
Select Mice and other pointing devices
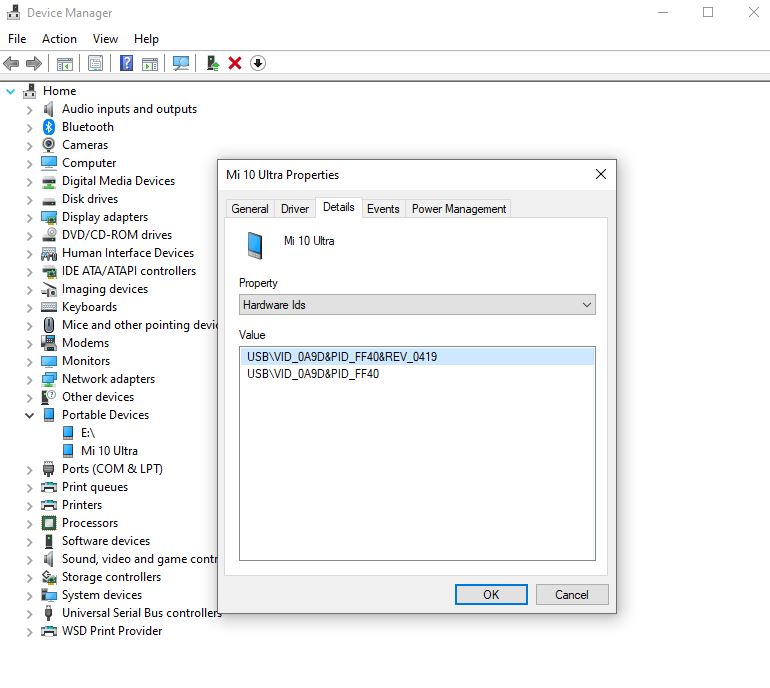[140, 325]
